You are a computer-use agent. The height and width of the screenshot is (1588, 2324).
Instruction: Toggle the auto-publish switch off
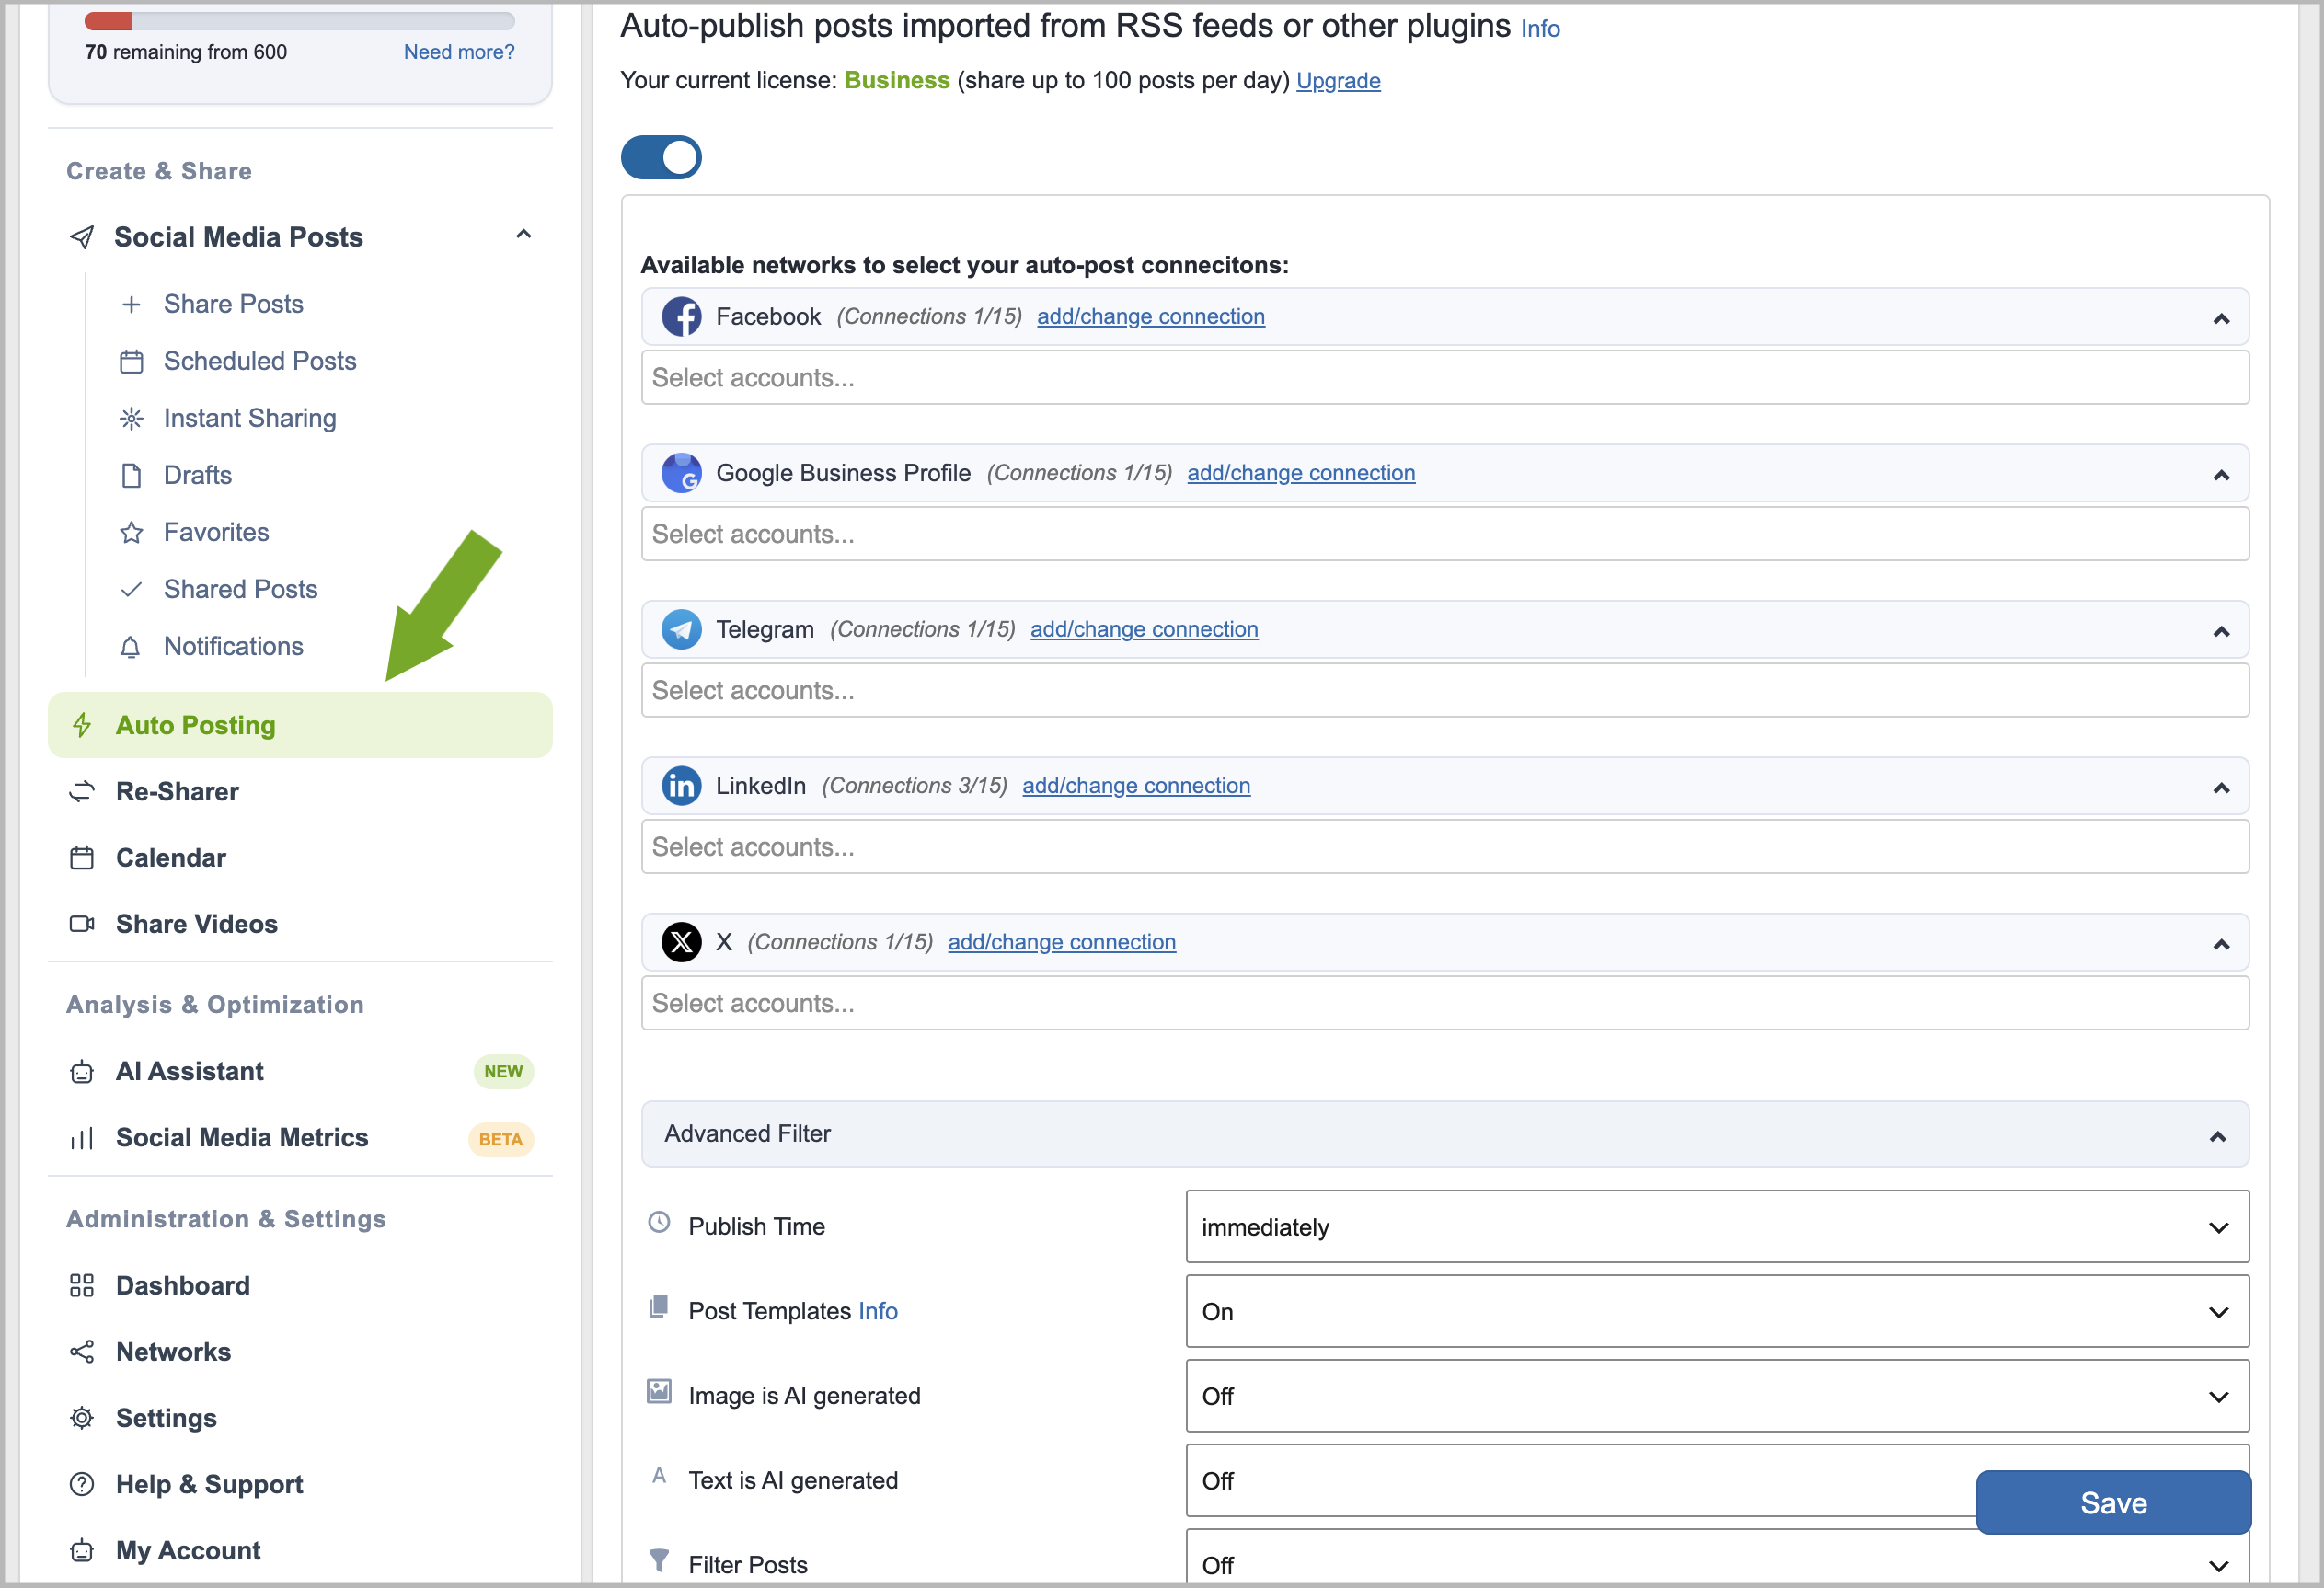click(x=661, y=158)
